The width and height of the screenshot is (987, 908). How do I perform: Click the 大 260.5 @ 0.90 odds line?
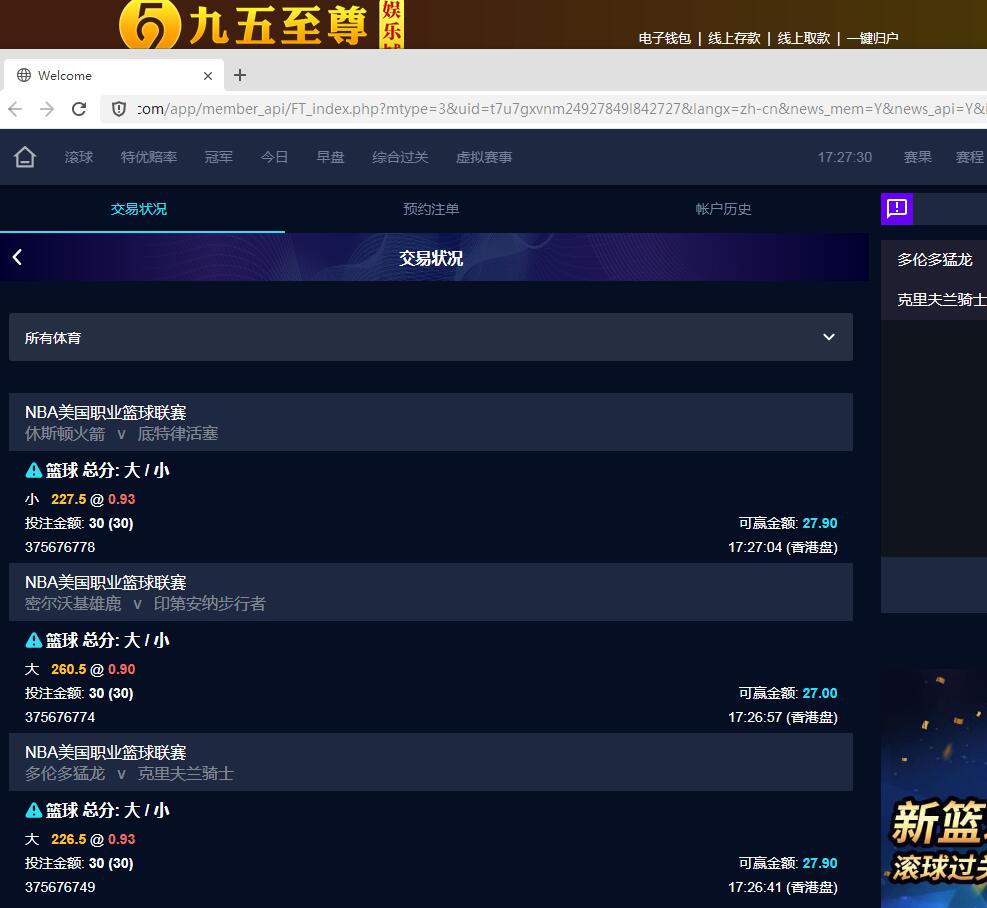(x=80, y=669)
